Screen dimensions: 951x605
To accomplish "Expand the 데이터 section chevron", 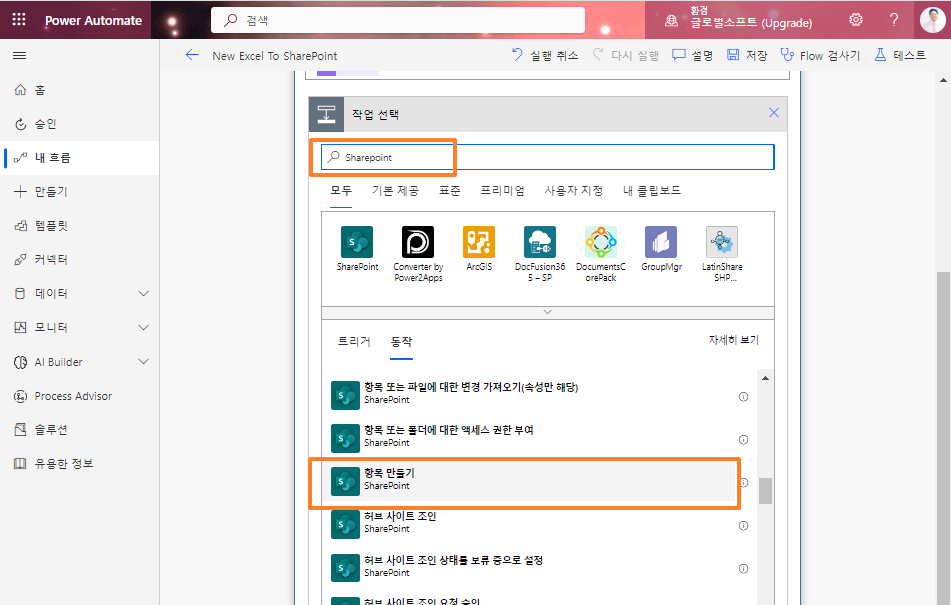I will coord(144,293).
